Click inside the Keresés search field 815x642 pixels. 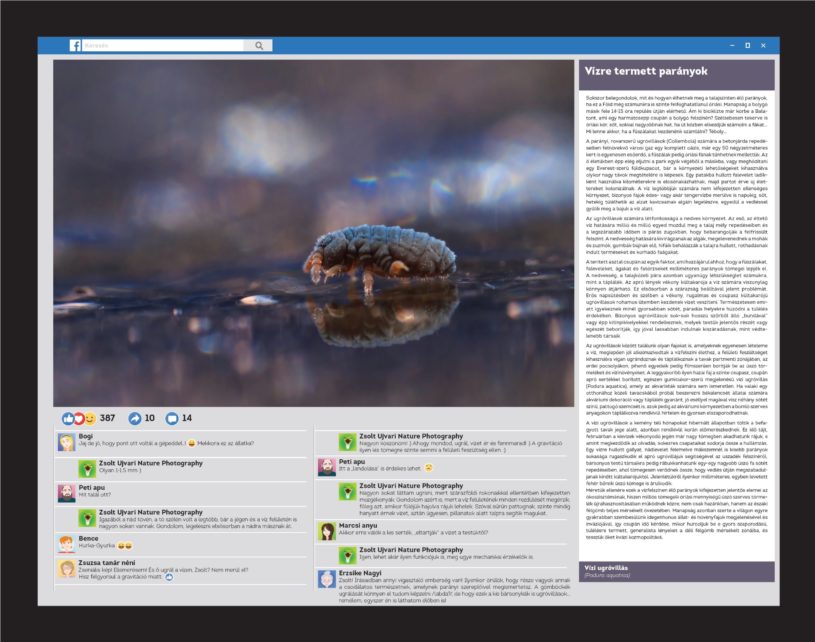click(x=165, y=45)
